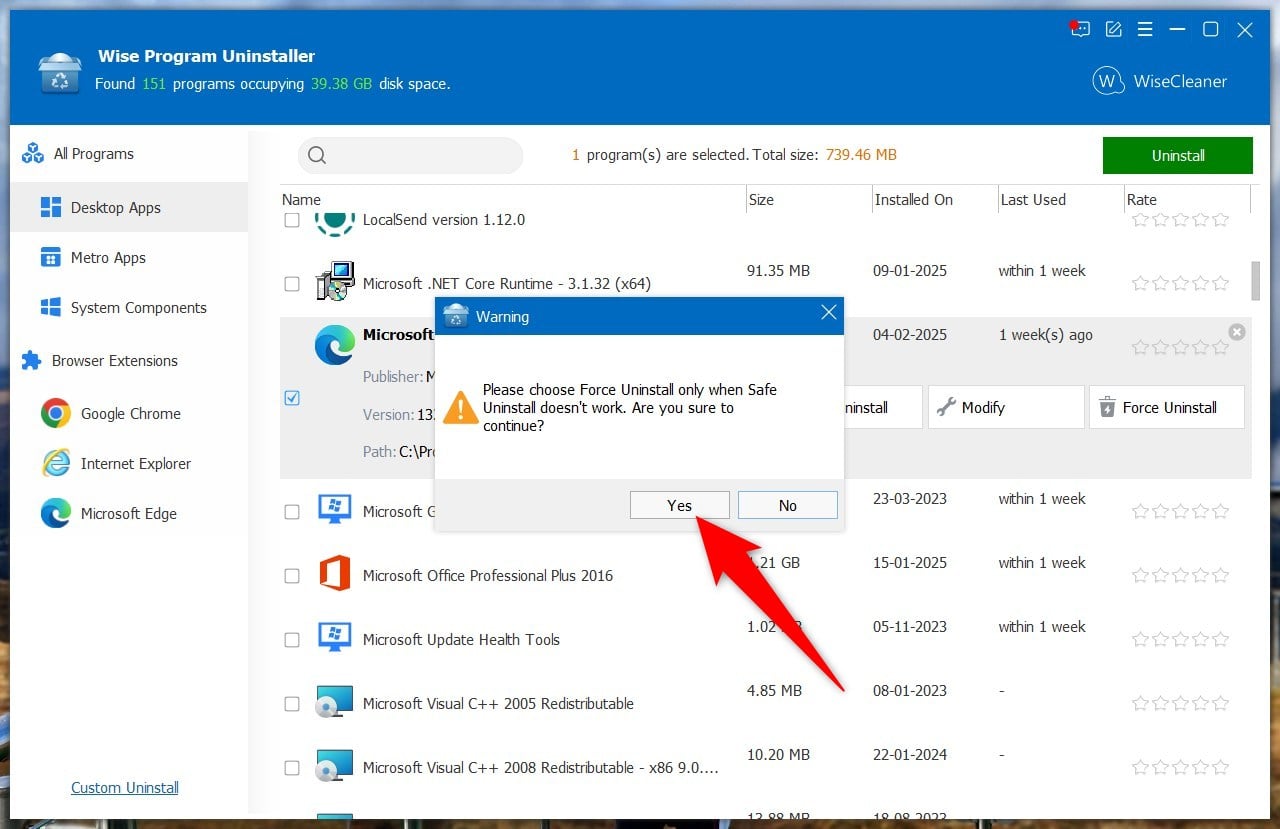Check the LocalSend version 1.12.0 checkbox

tap(292, 220)
